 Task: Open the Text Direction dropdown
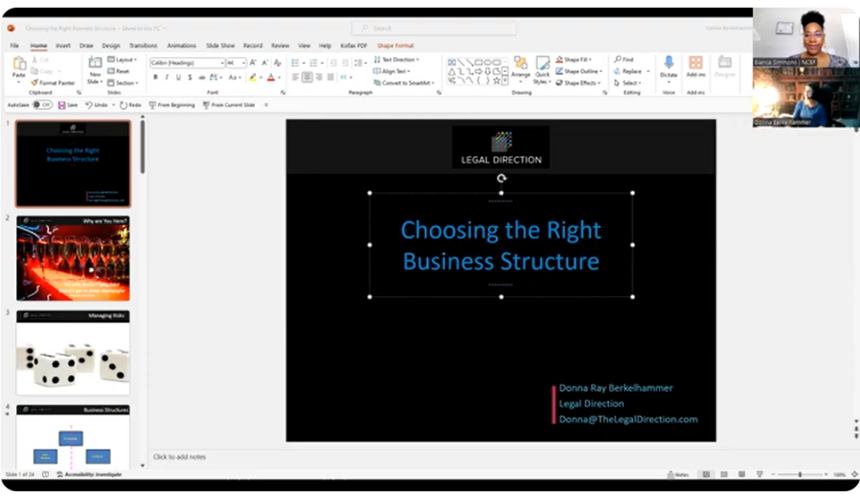[397, 59]
